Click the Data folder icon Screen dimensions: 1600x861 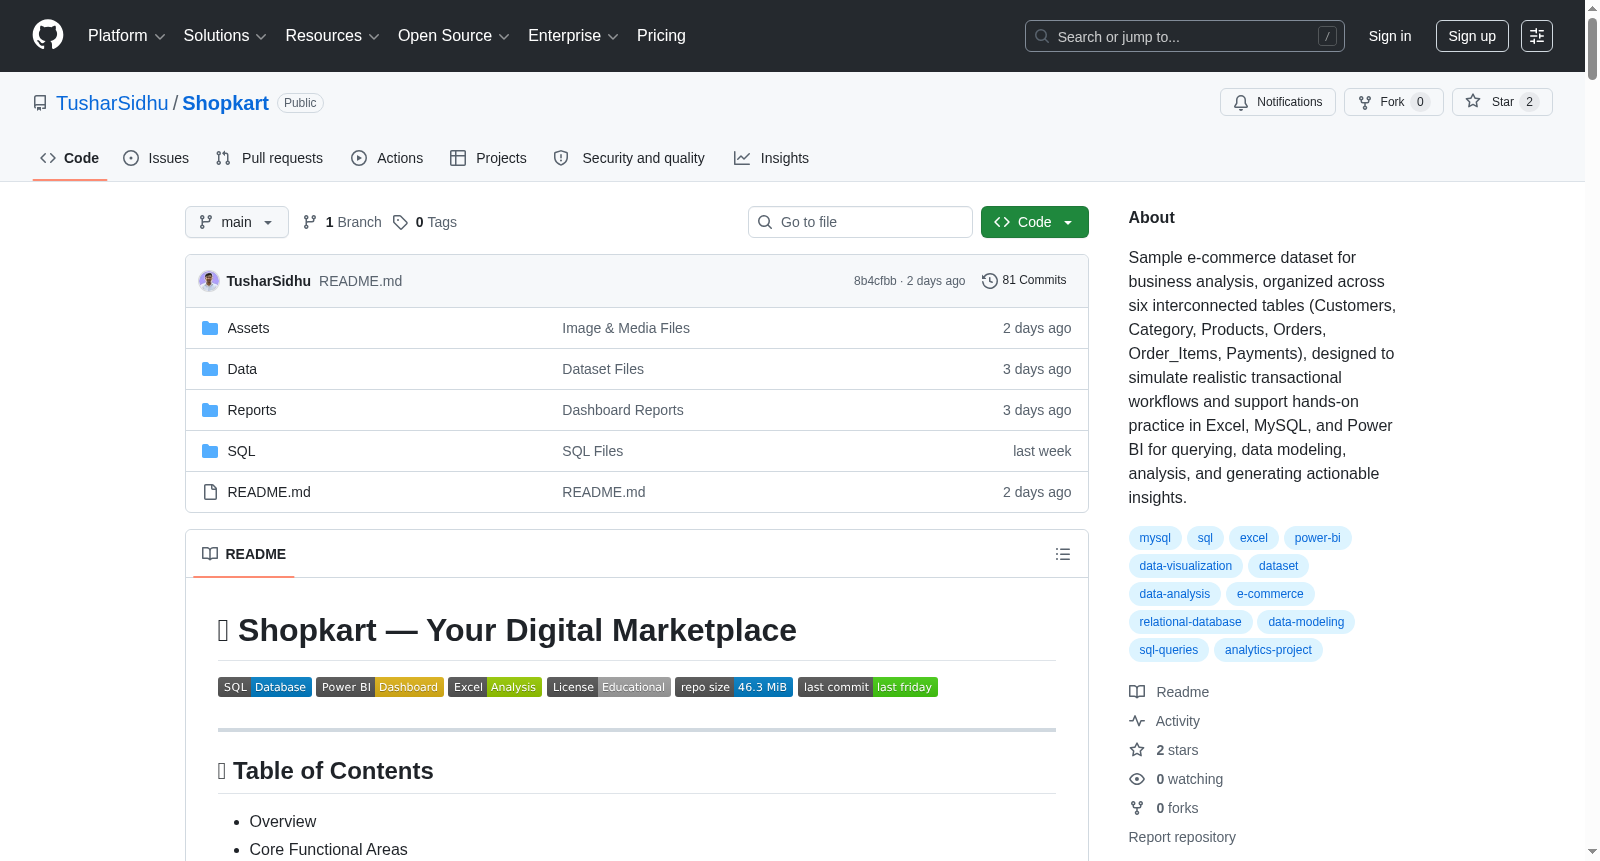(x=210, y=369)
